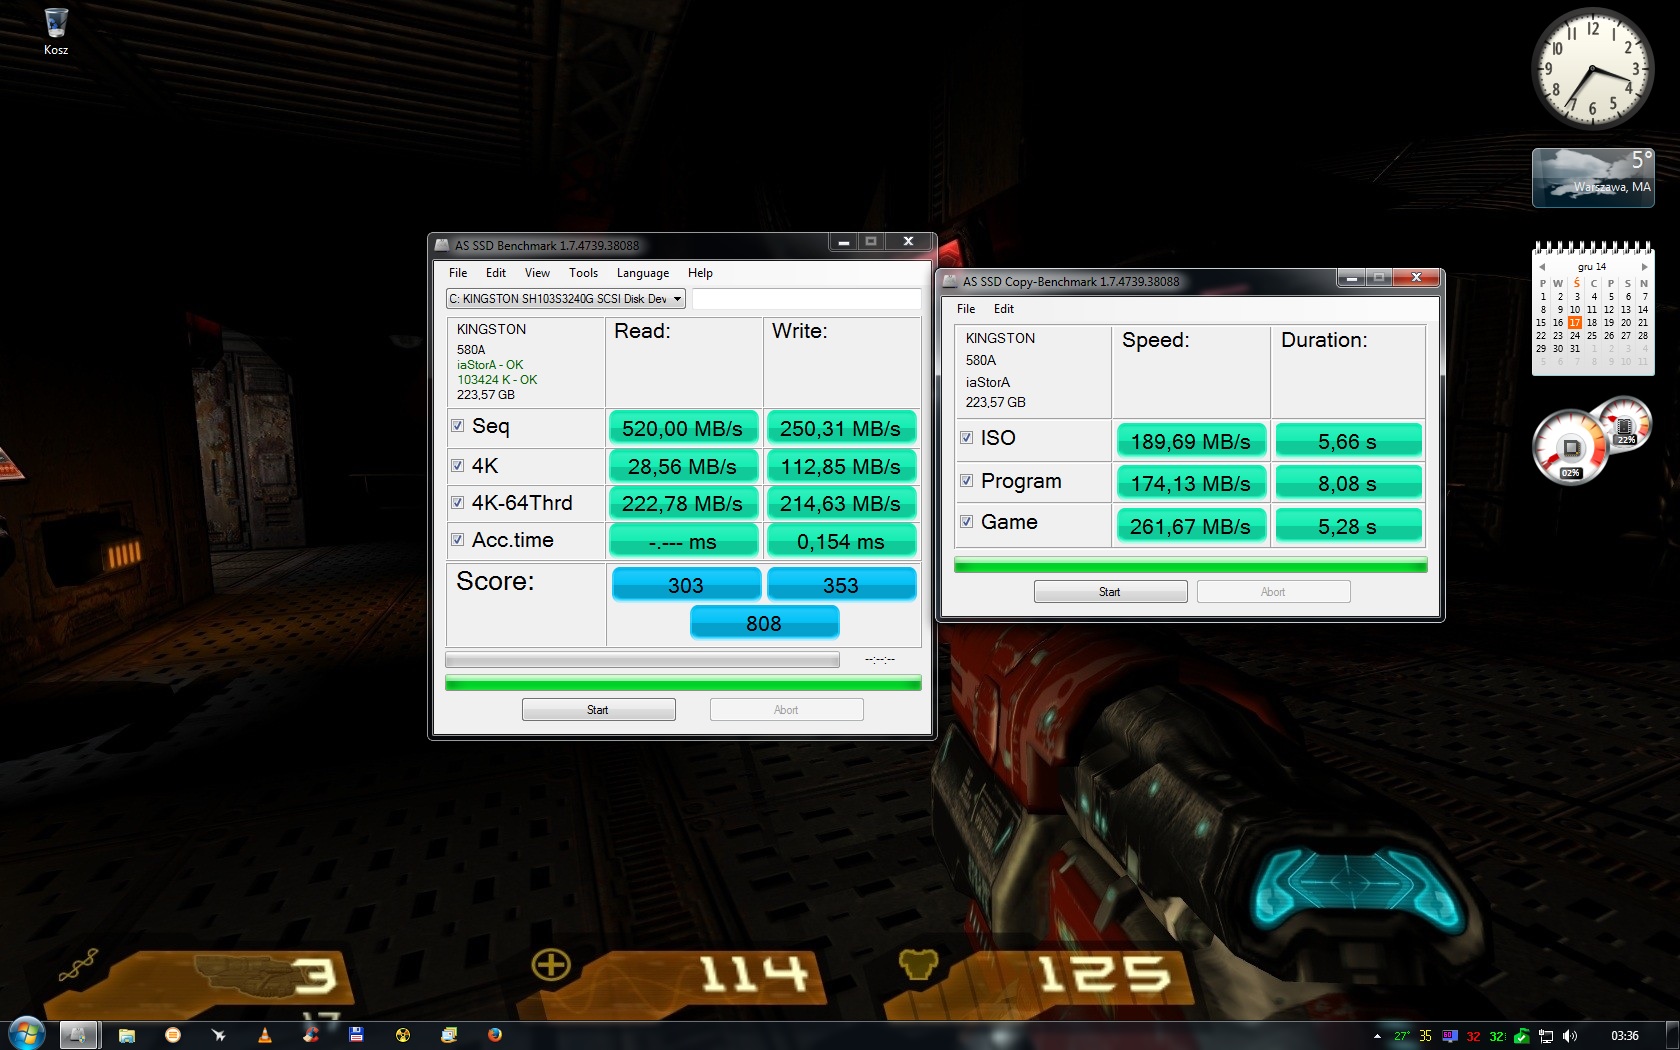Open the View menu
The width and height of the screenshot is (1680, 1050).
click(x=537, y=273)
